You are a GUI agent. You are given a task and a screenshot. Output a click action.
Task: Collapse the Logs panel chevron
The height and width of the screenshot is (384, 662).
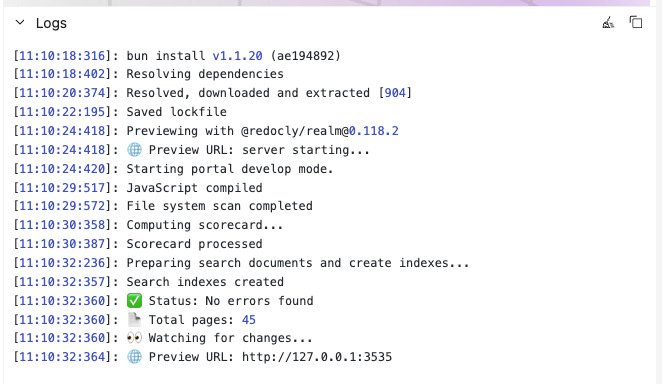tap(20, 22)
